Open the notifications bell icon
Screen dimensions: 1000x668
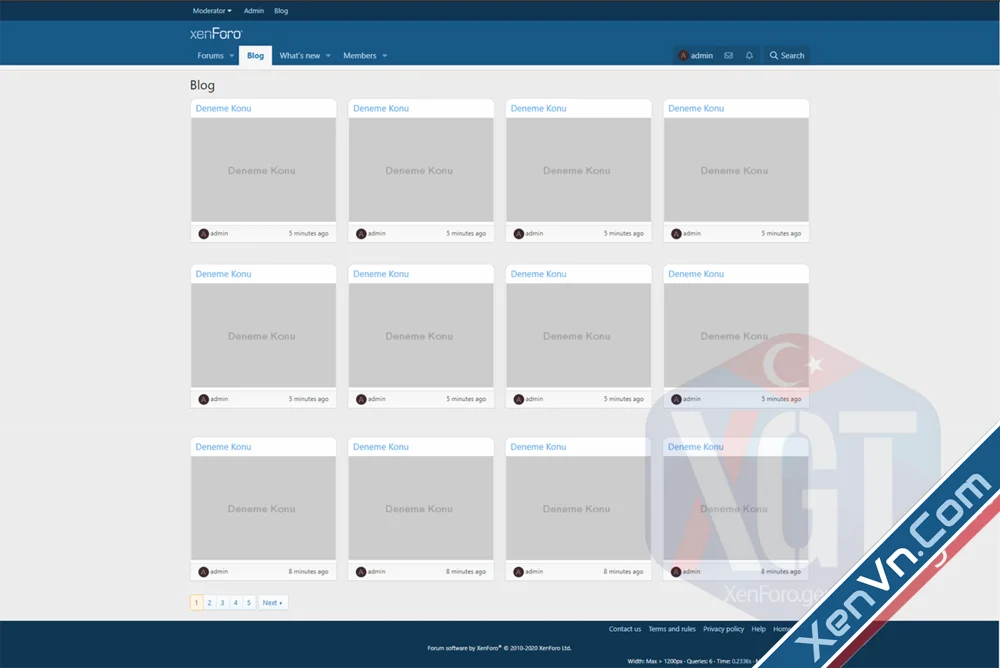pos(749,55)
